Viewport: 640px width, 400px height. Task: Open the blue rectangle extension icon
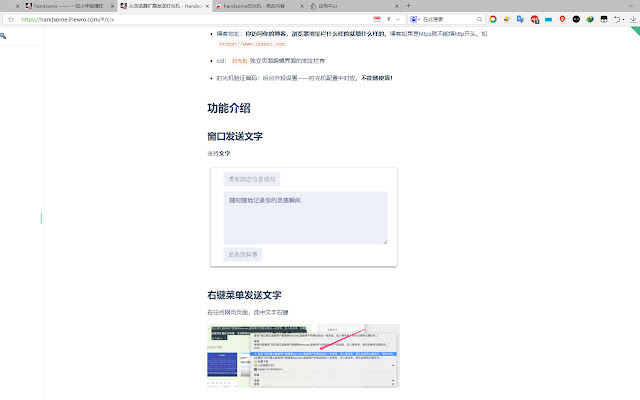(x=549, y=19)
